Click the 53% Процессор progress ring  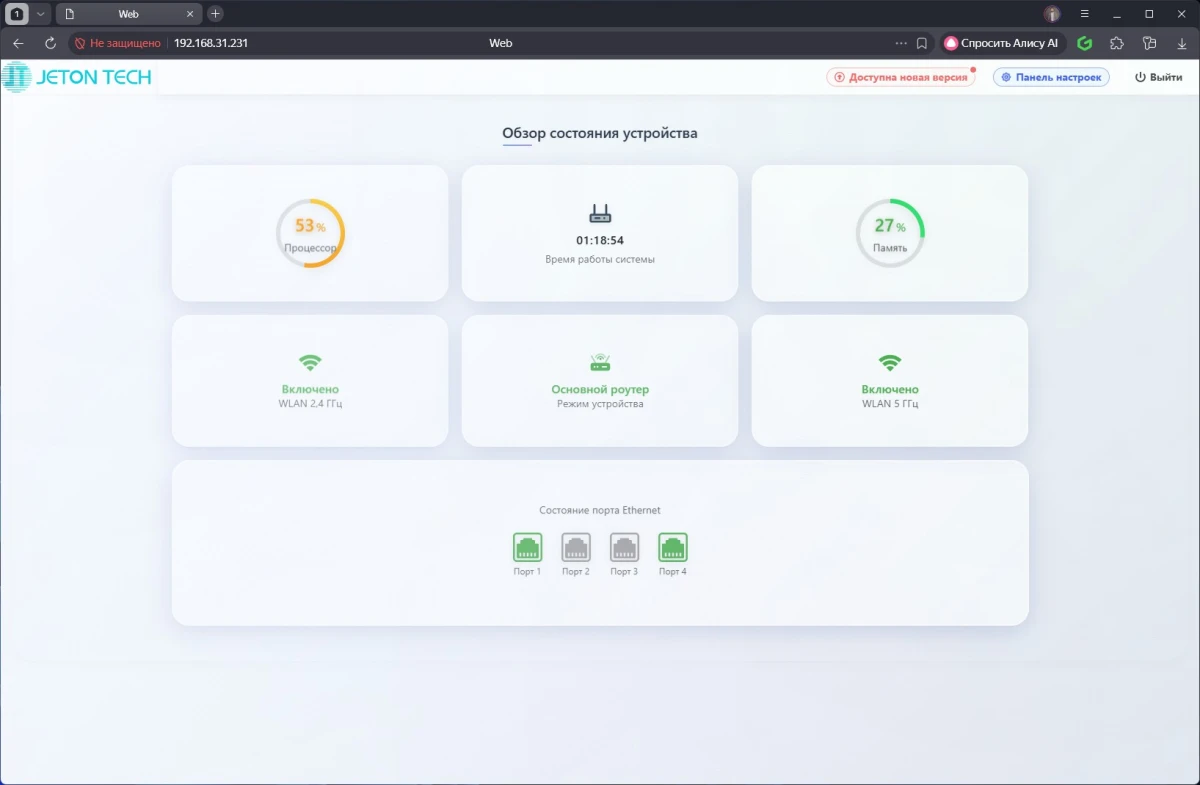(x=309, y=232)
